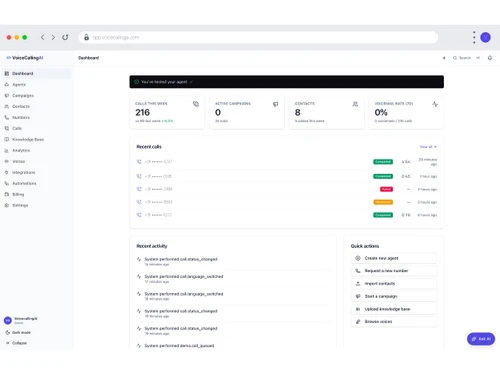The image size is (500, 375).
Task: Click the pulse icon on Voicemail Rate card
Action: click(x=435, y=104)
